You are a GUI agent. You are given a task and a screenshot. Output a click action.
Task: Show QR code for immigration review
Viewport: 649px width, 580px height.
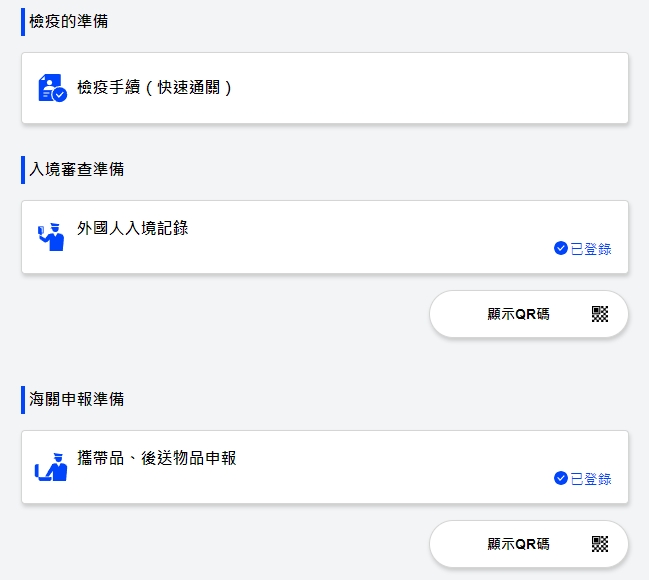[x=529, y=314]
